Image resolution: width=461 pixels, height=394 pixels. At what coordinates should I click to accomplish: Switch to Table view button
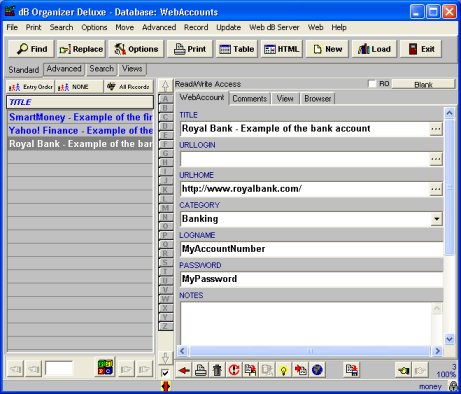click(x=237, y=49)
